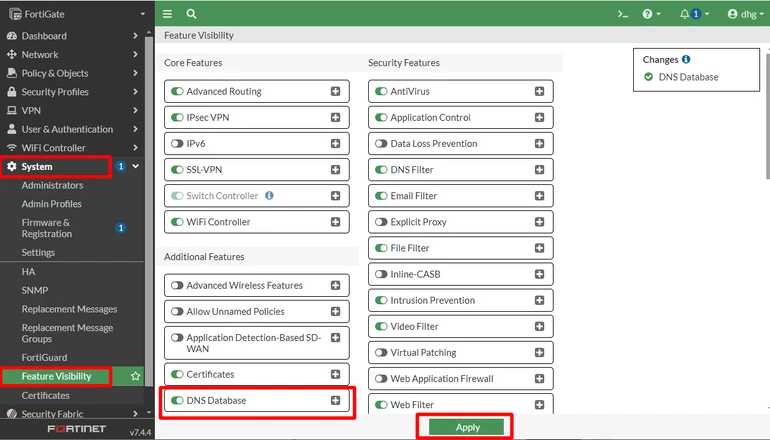Click the sidebar vertical scrollbar
Screen dimensions: 770x440
(x=149, y=211)
